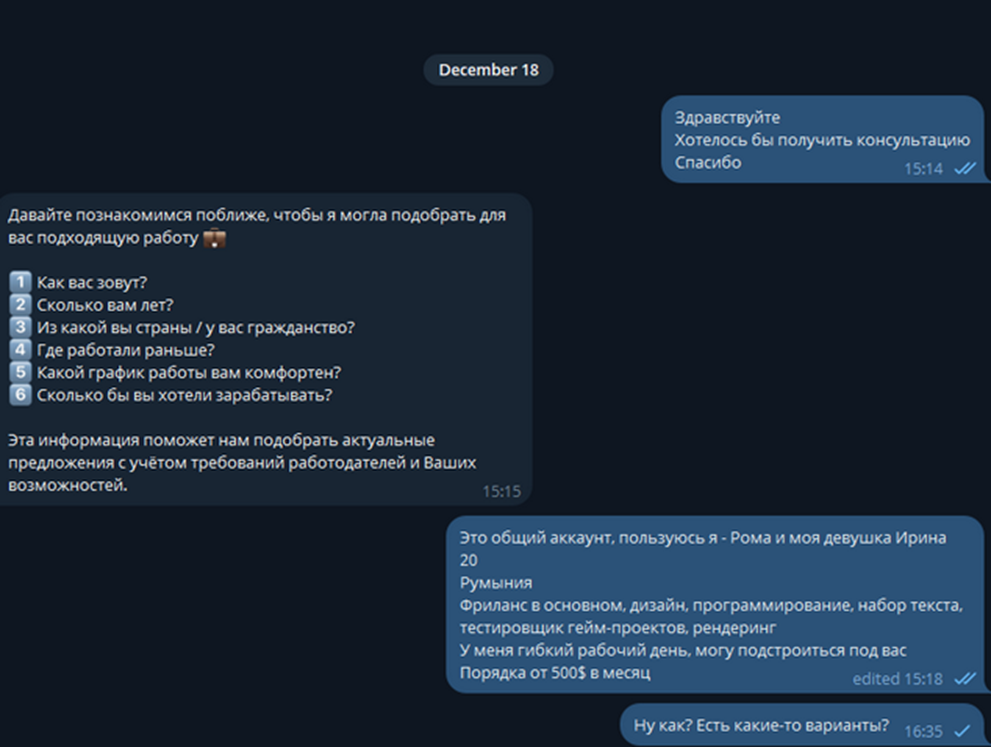Click the number 4 keycap emoji
The image size is (991, 747).
(20, 349)
